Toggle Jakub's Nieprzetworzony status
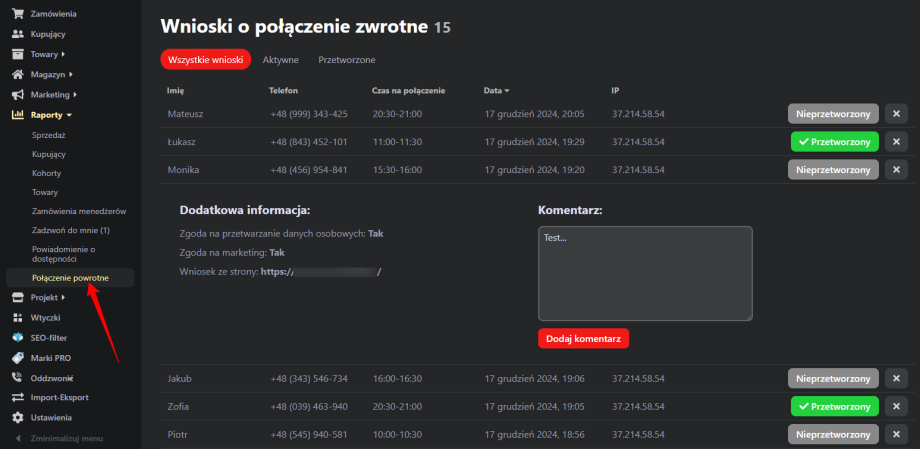The image size is (920, 449). [x=833, y=378]
